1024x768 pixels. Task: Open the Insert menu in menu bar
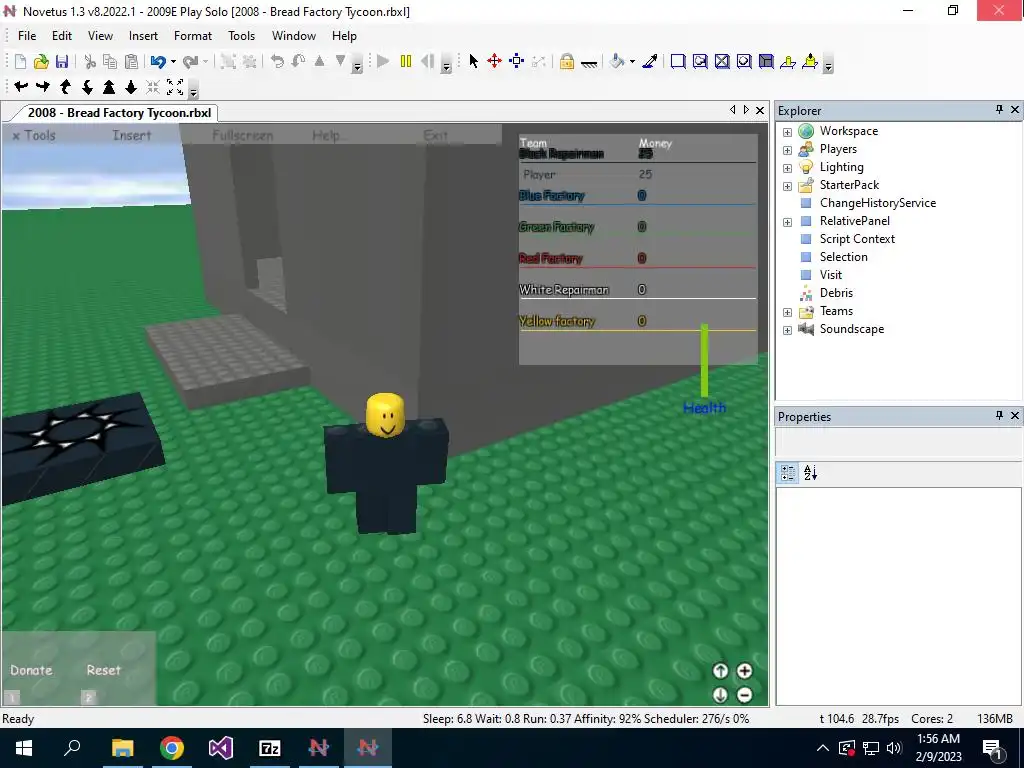(x=143, y=36)
